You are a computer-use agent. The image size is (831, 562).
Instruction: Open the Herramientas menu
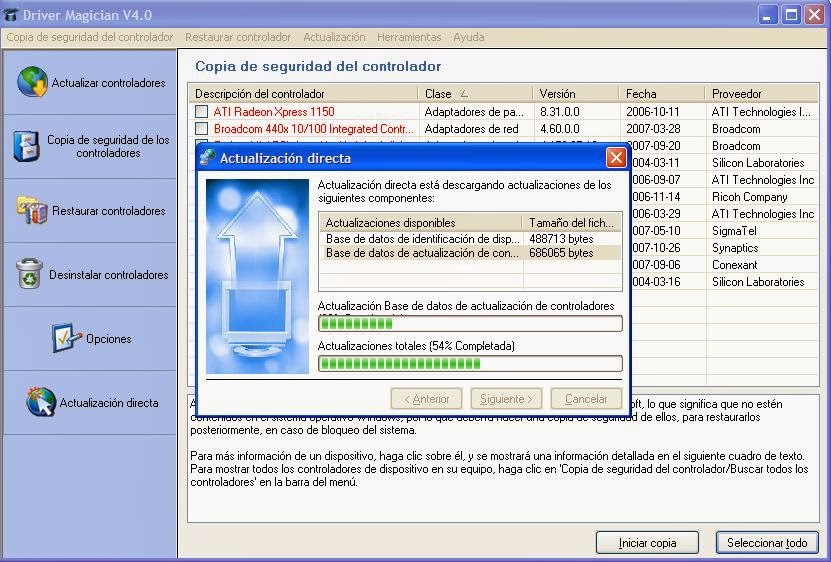pyautogui.click(x=408, y=37)
